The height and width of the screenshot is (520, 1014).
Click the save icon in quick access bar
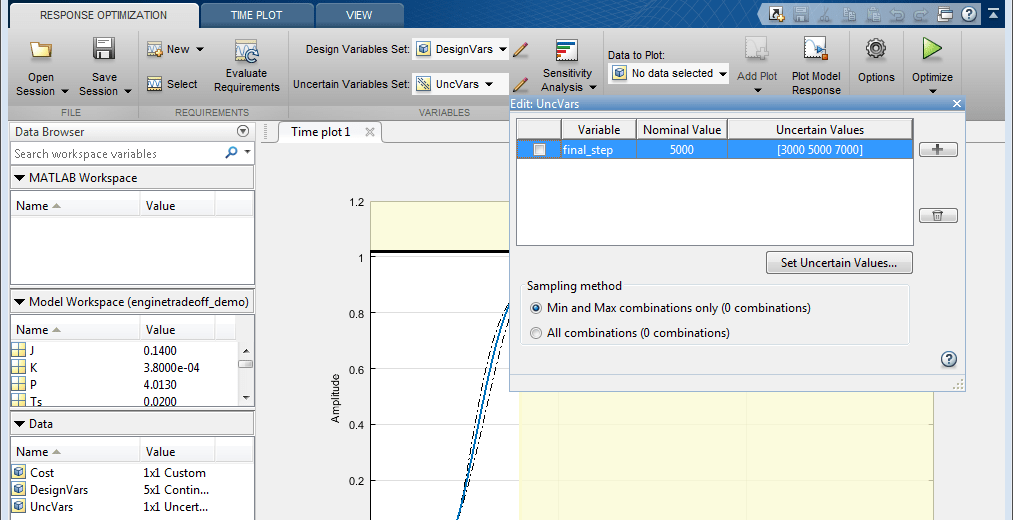(801, 14)
